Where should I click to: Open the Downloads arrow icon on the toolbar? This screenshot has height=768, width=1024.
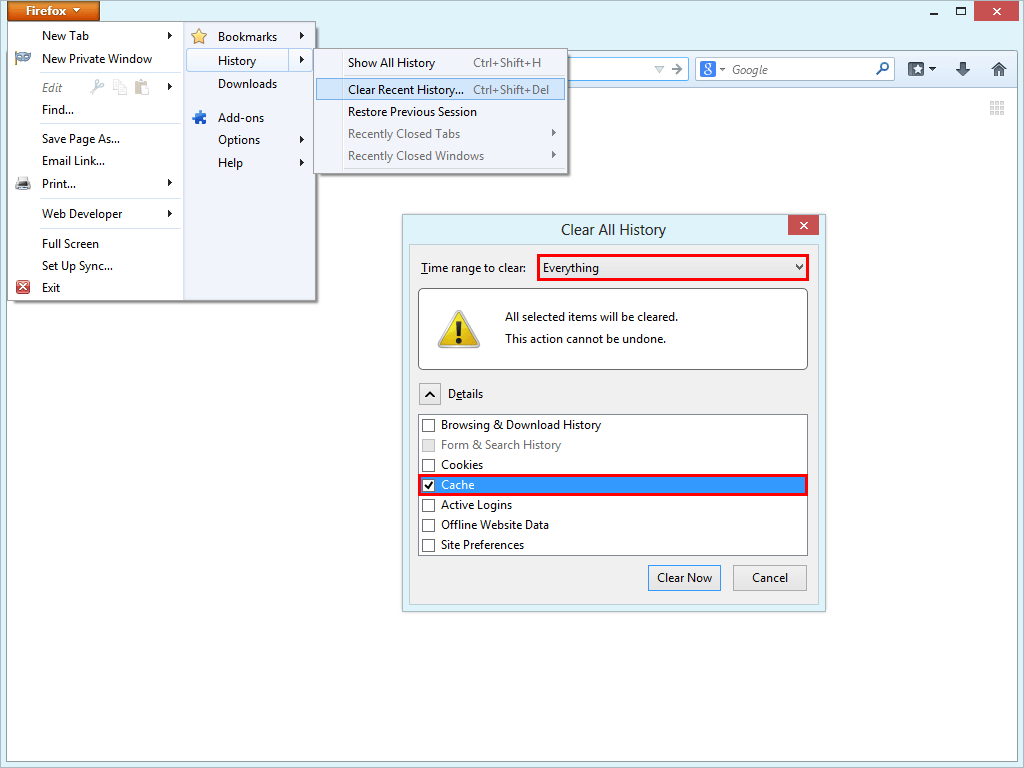pyautogui.click(x=962, y=68)
